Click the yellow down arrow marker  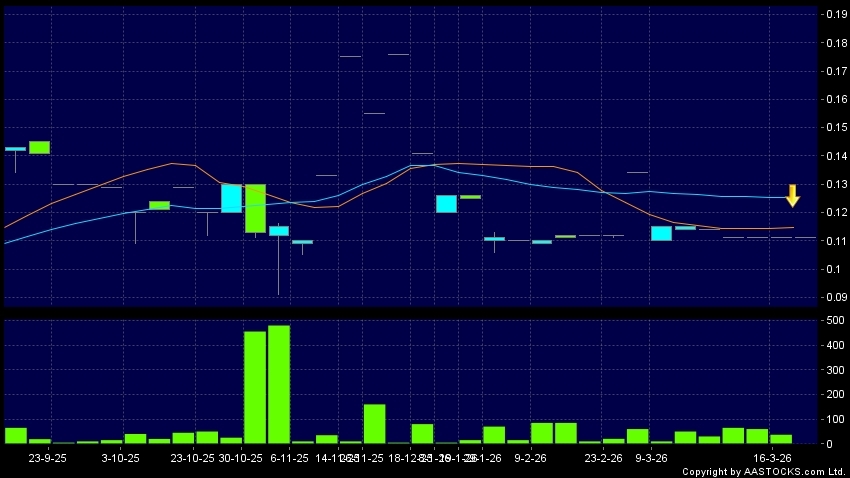click(x=792, y=196)
